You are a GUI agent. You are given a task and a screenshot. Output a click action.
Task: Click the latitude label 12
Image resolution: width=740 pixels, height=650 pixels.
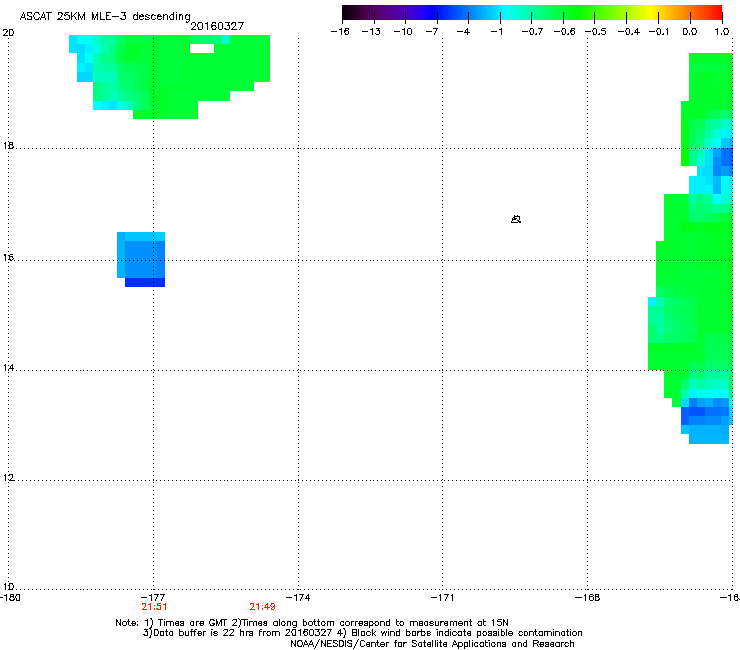coord(8,478)
